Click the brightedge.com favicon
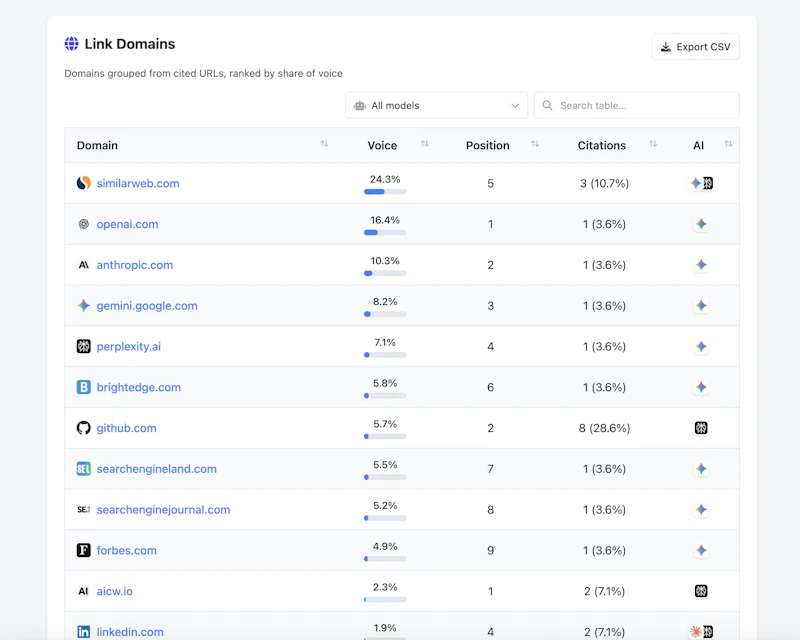800x640 pixels. pos(84,387)
